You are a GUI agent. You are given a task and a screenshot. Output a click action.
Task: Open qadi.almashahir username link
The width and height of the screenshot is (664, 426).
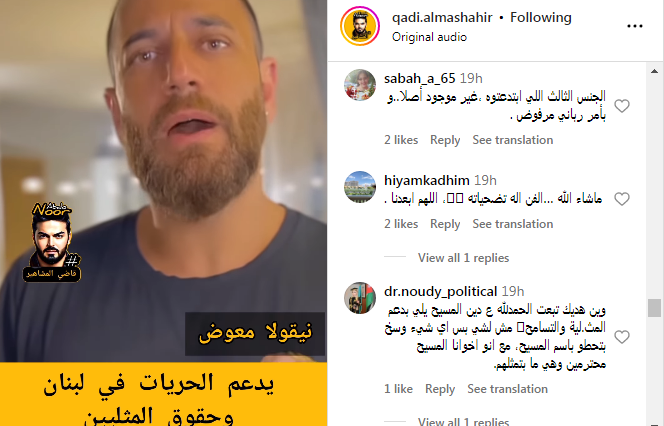pyautogui.click(x=442, y=17)
